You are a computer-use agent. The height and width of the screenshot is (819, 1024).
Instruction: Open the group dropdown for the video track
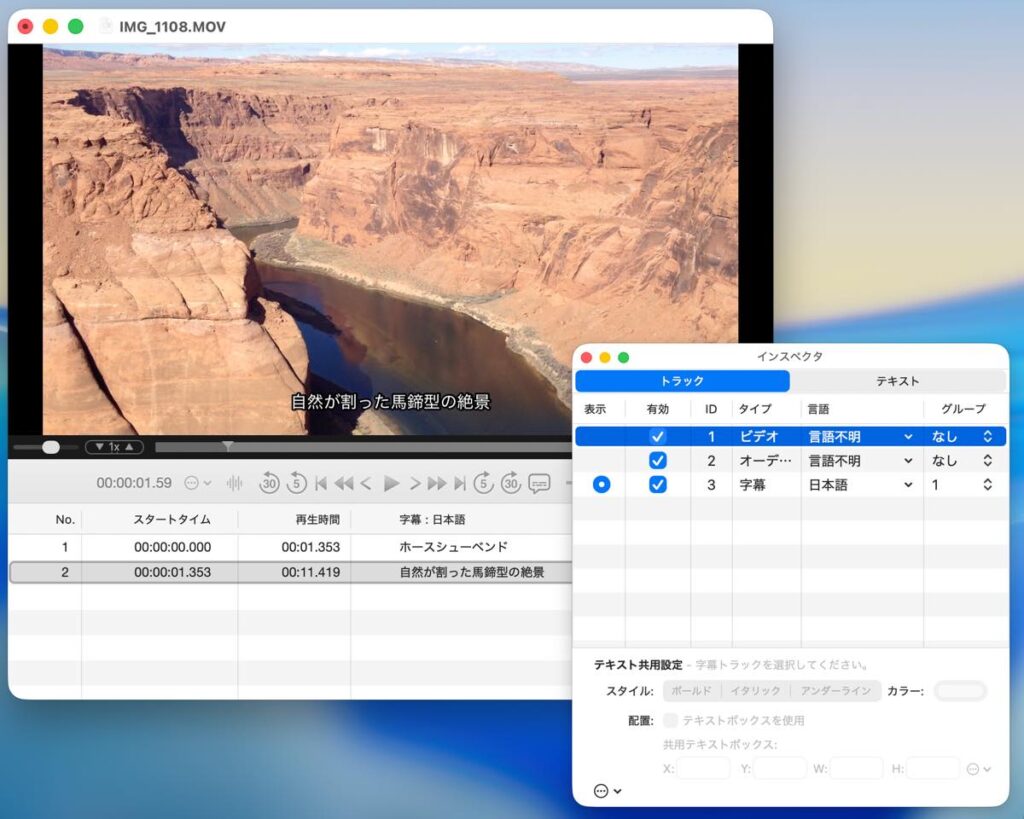point(962,437)
